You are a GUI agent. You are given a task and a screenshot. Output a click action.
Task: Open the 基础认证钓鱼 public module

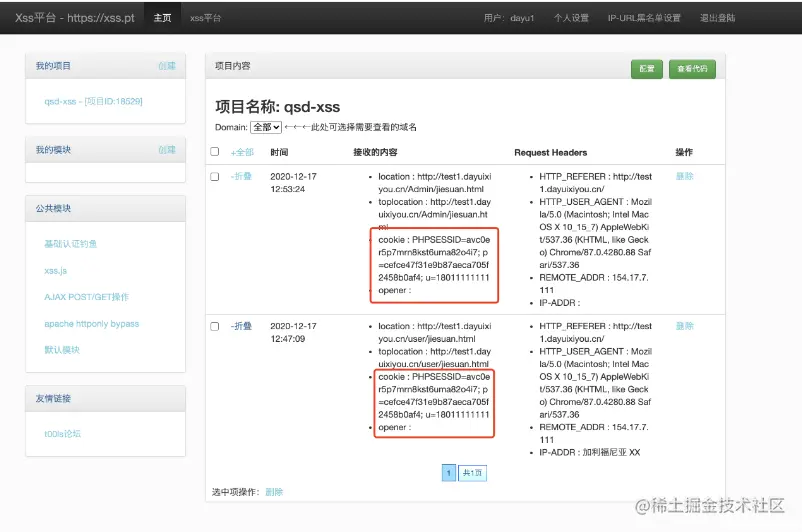(71, 244)
